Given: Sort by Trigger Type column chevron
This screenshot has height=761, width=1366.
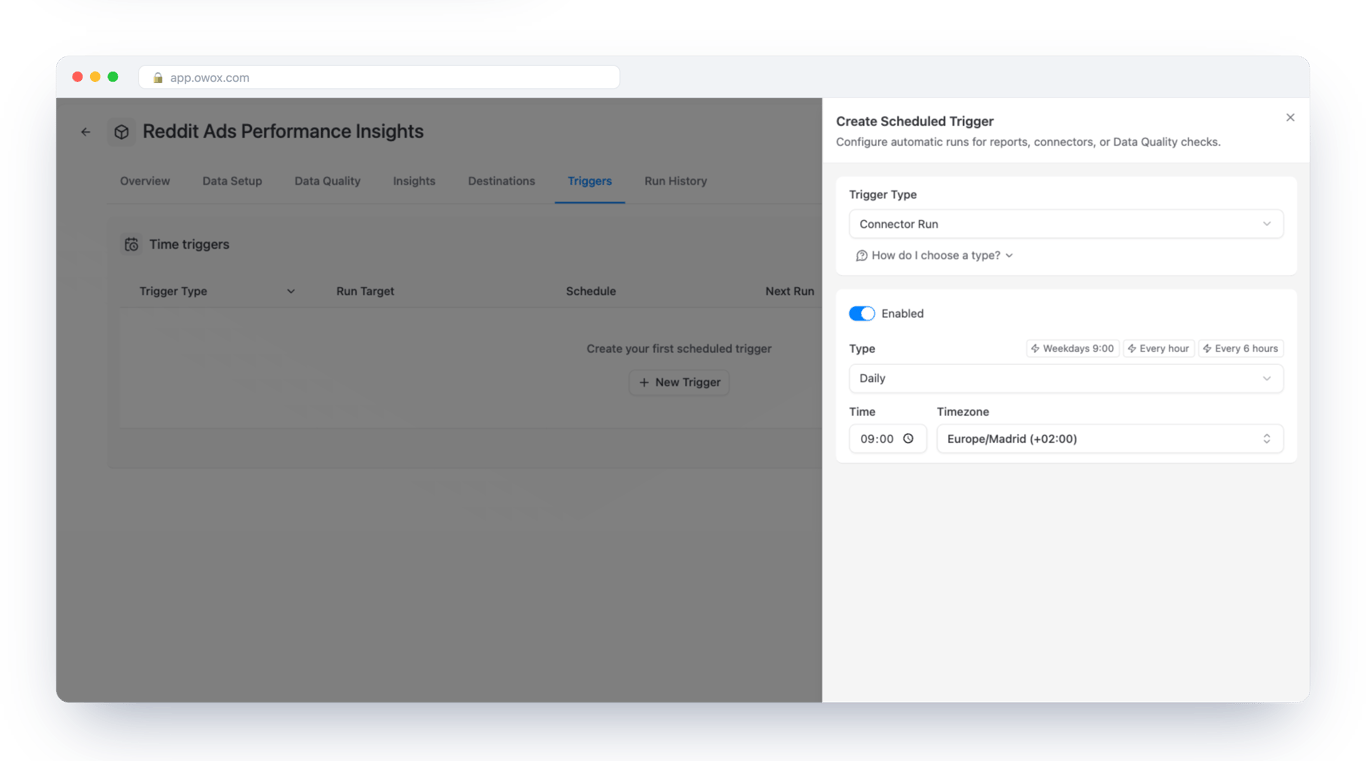Looking at the screenshot, I should pos(291,292).
